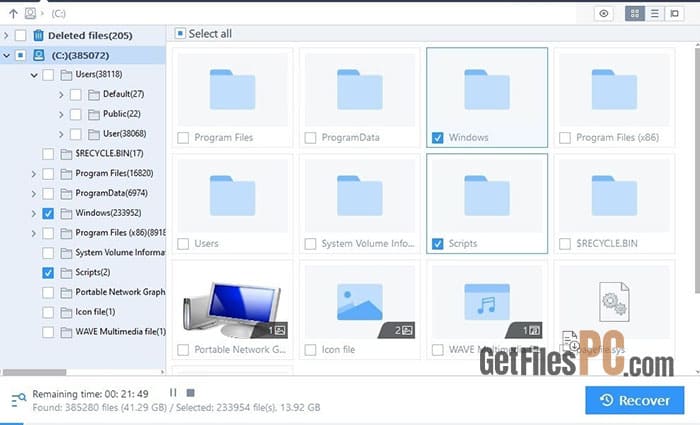The width and height of the screenshot is (700, 425).
Task: Expand the Deleted files(205) node
Action: pyautogui.click(x=6, y=35)
